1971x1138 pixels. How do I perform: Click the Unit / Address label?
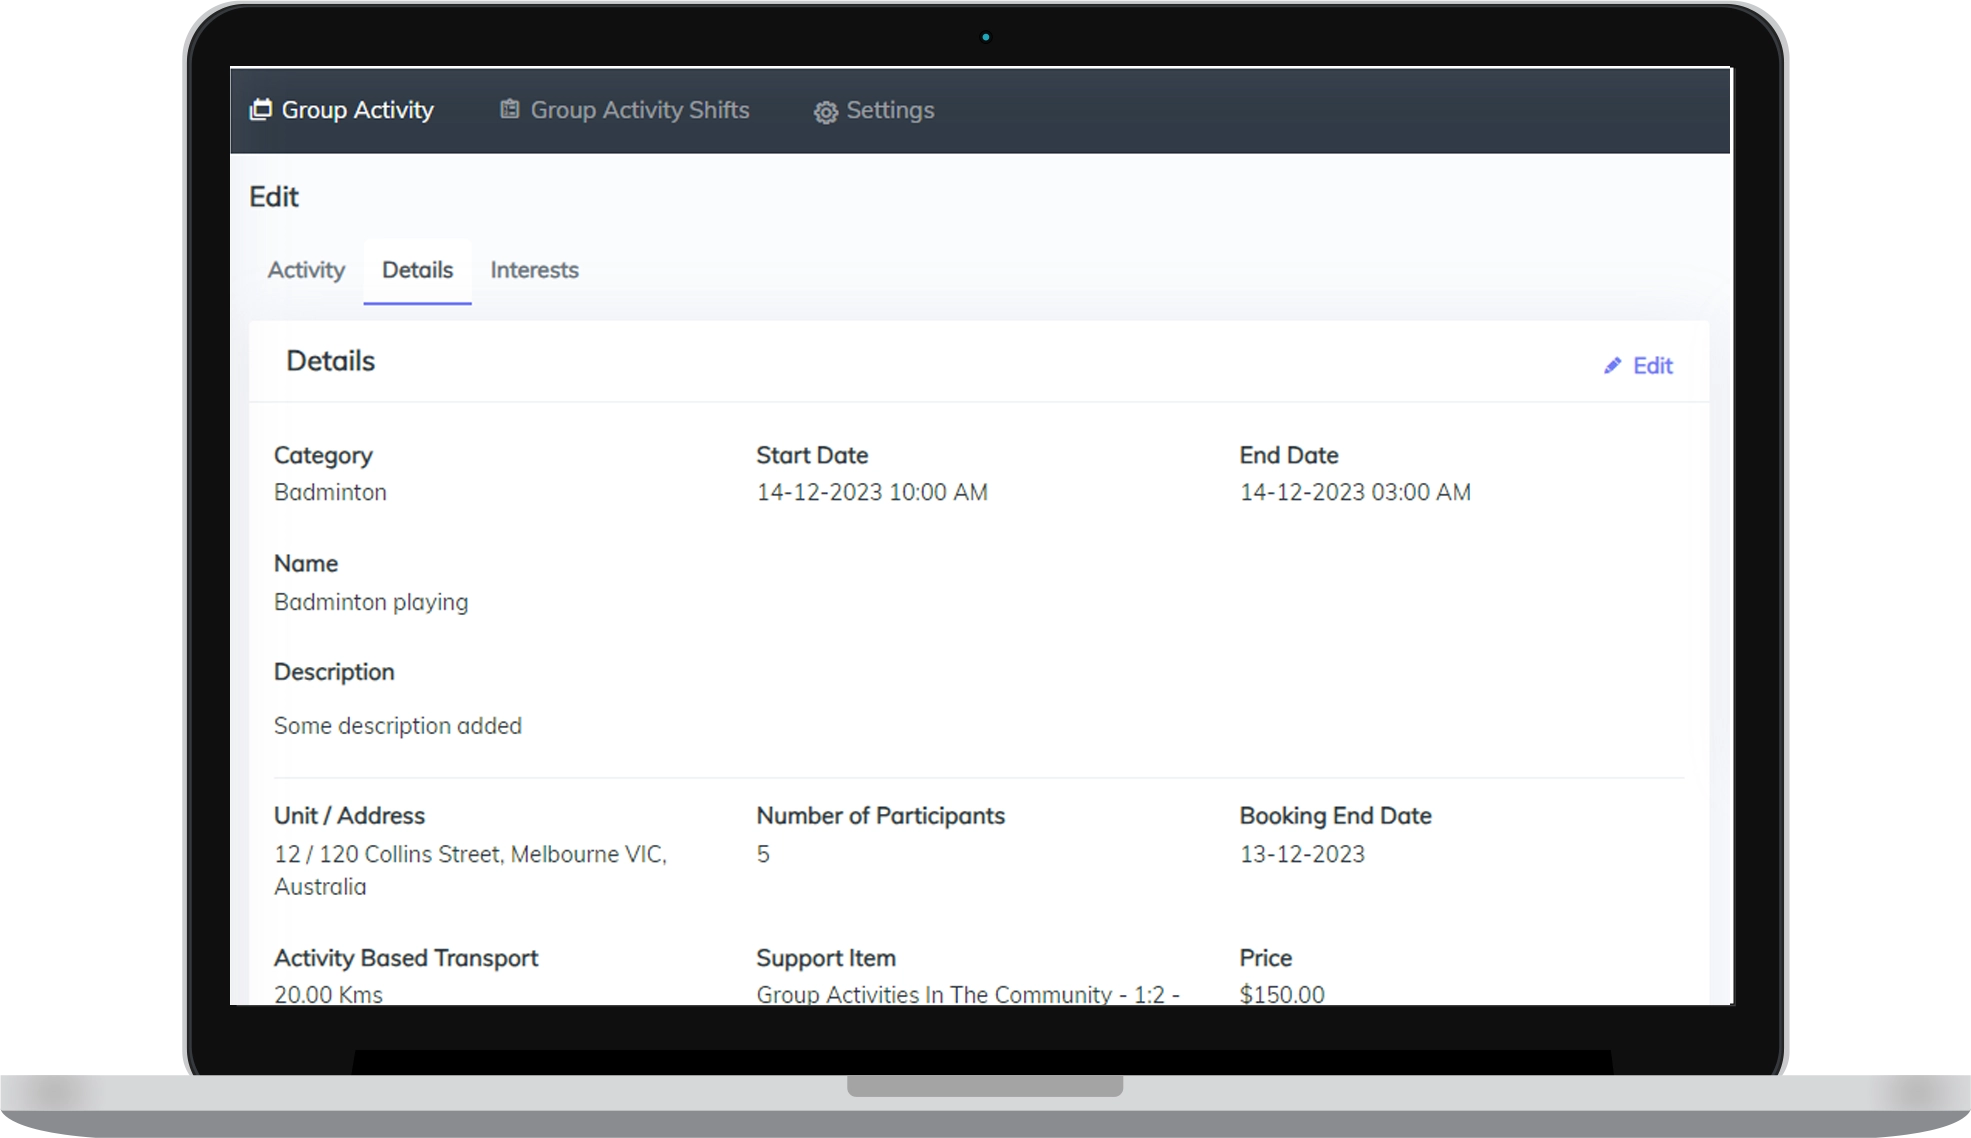click(349, 816)
